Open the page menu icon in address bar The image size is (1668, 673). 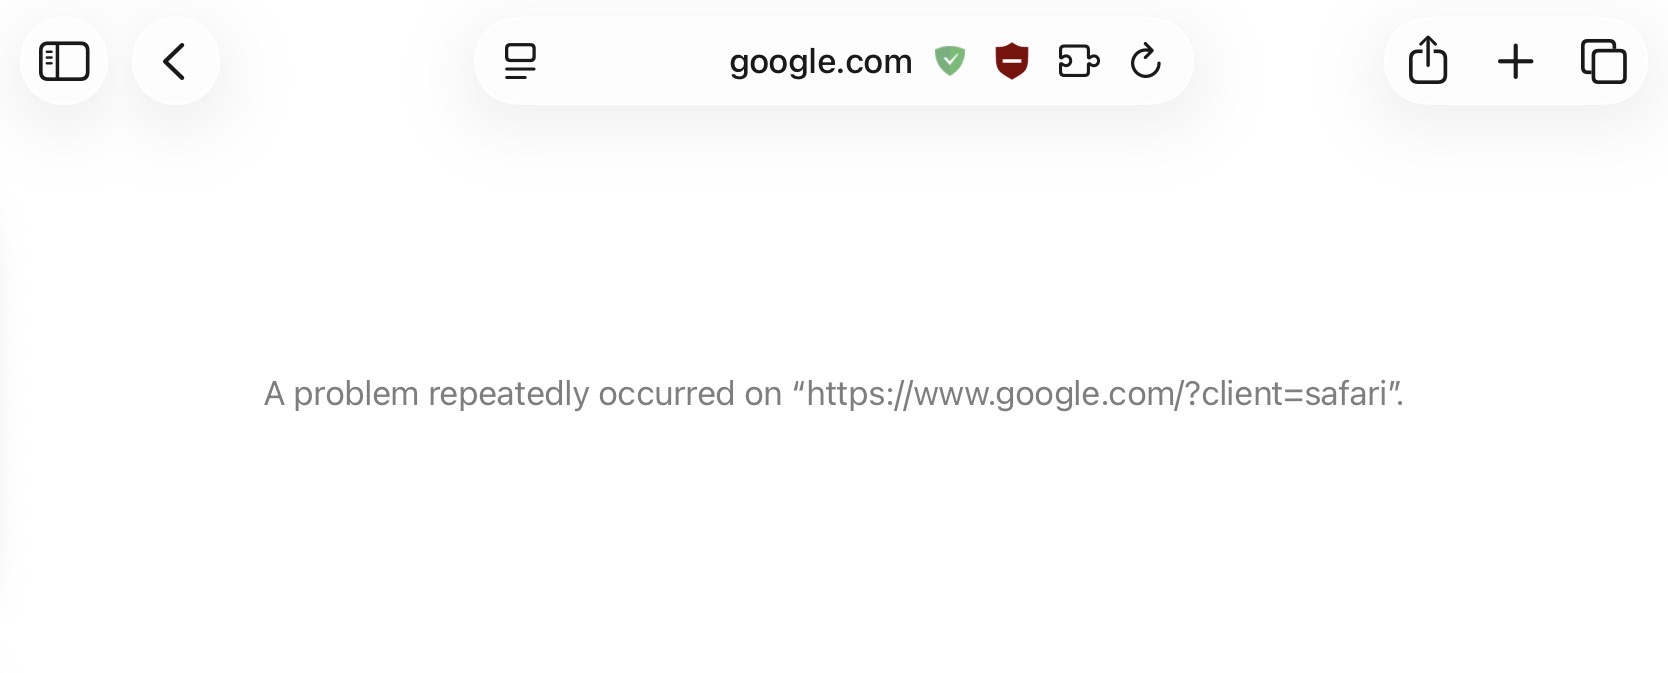click(520, 62)
